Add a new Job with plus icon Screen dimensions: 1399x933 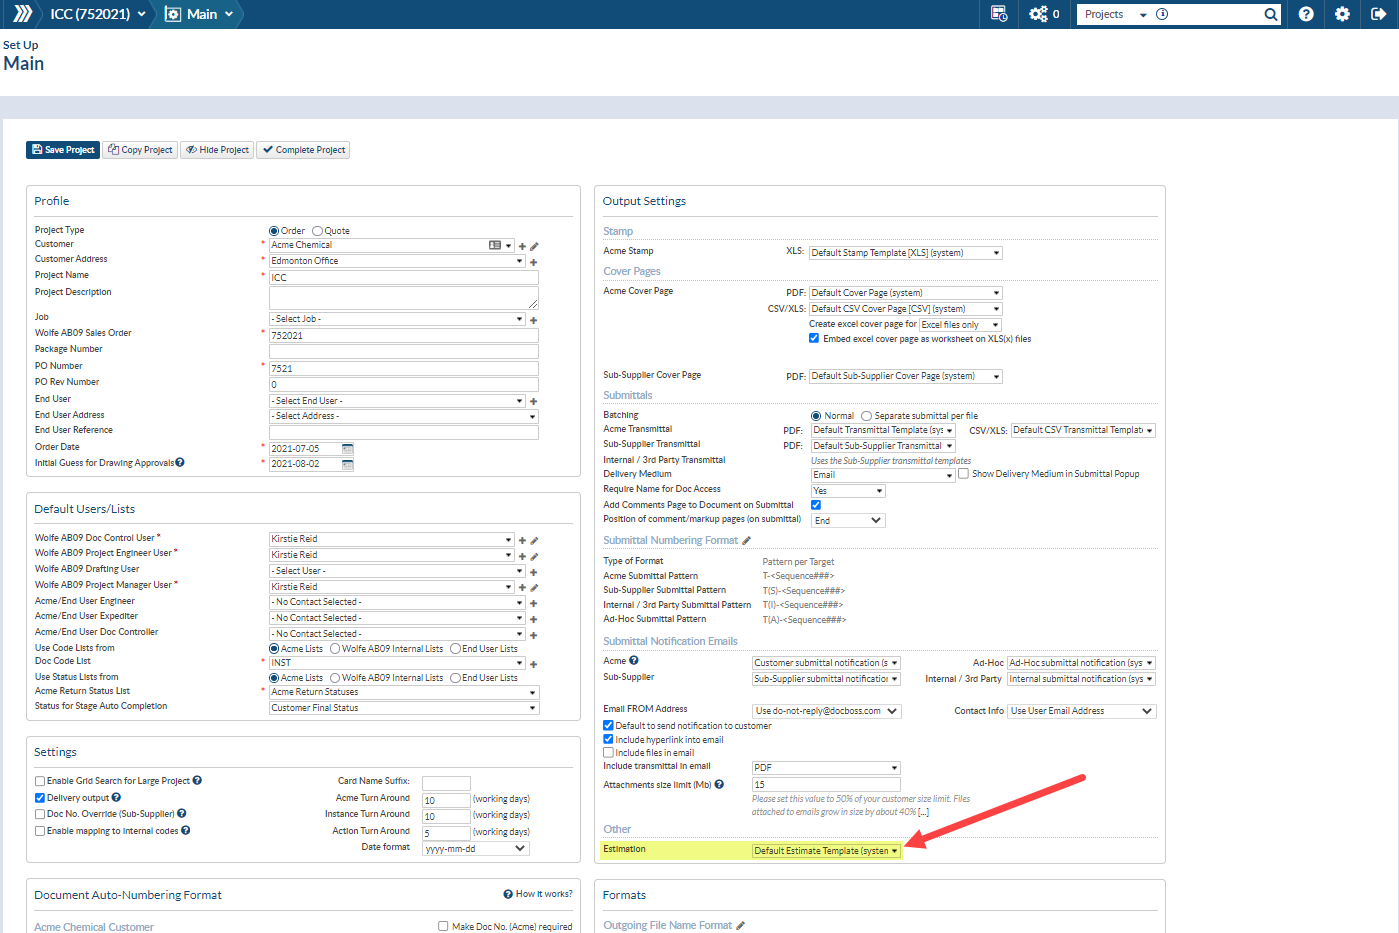click(534, 320)
